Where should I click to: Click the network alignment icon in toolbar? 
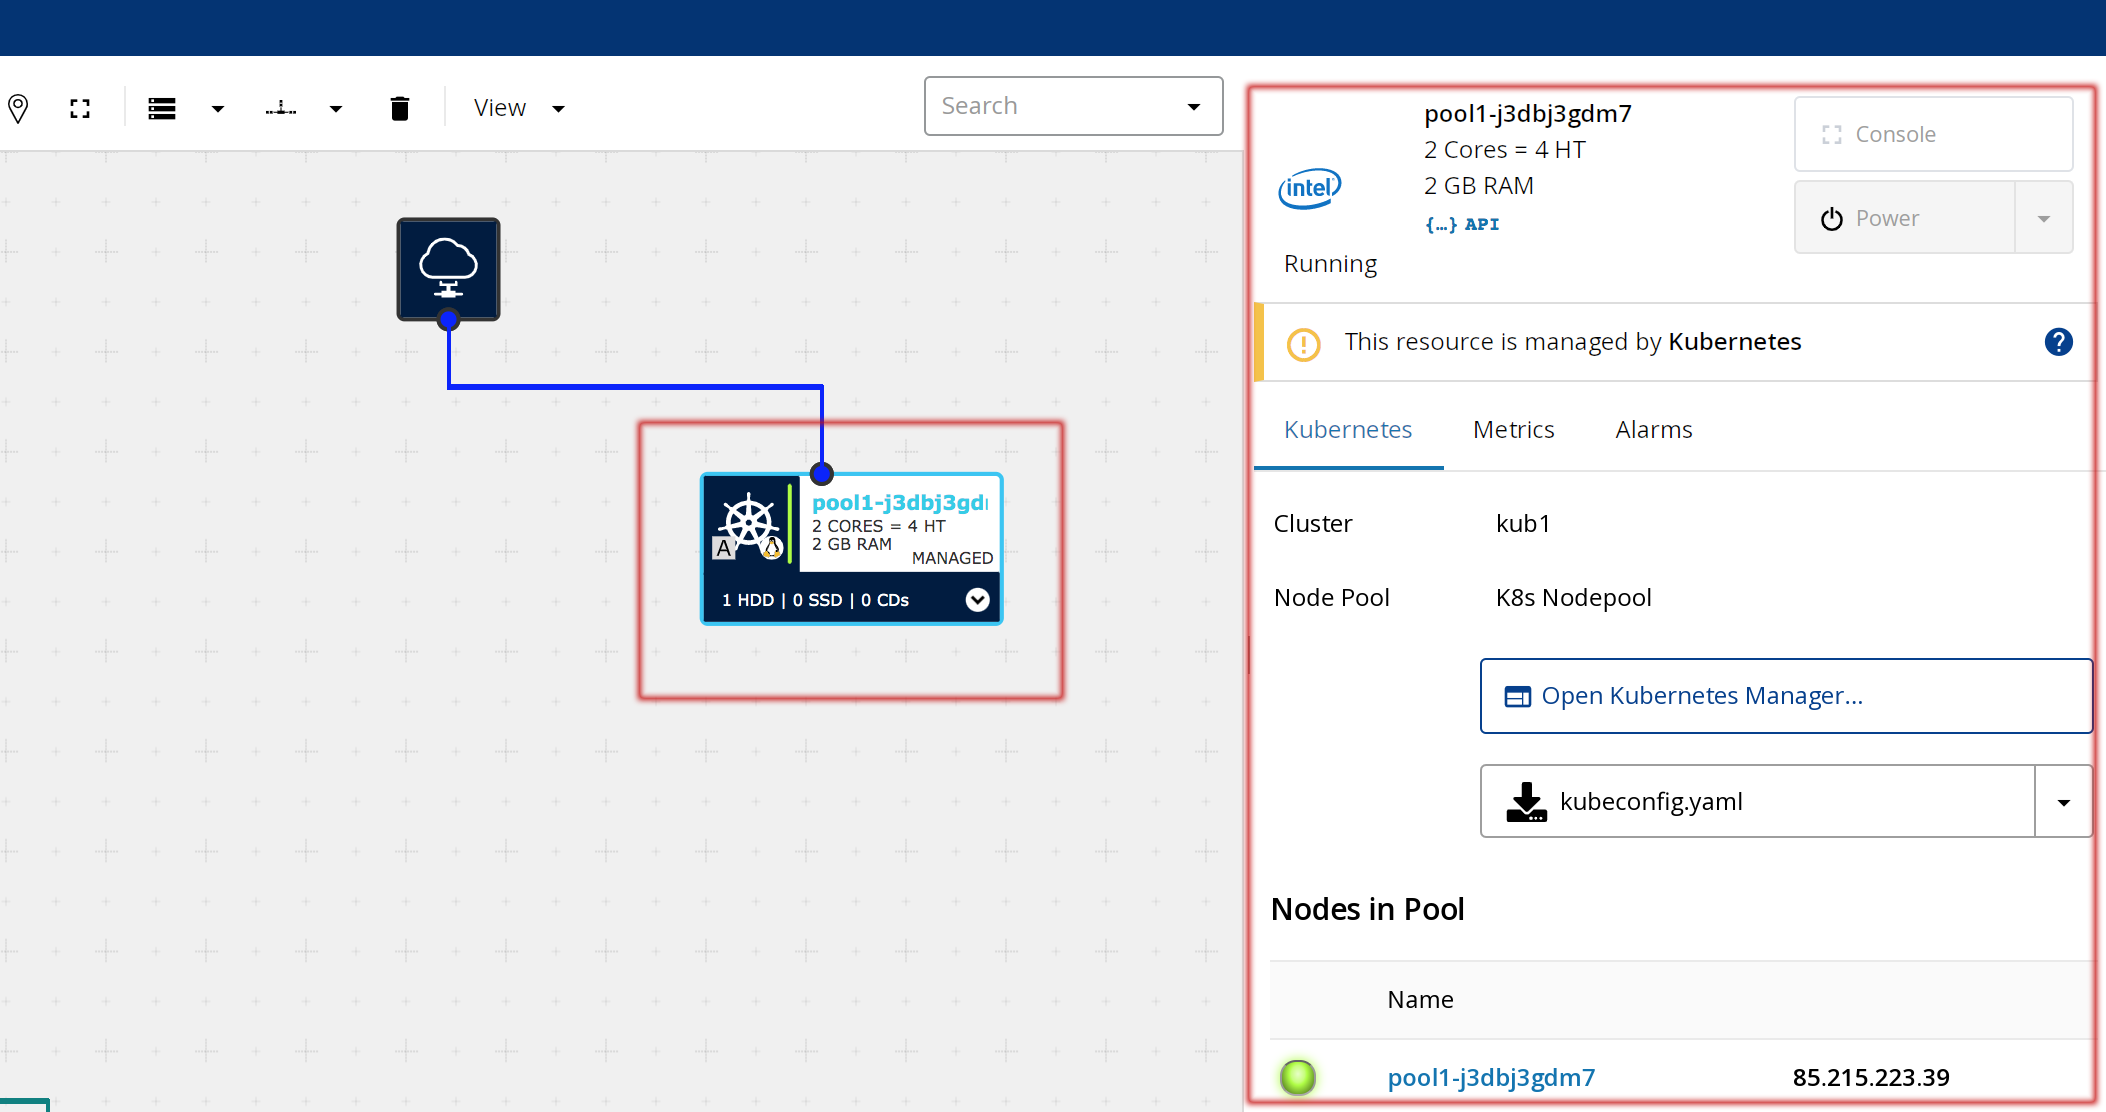pyautogui.click(x=281, y=108)
